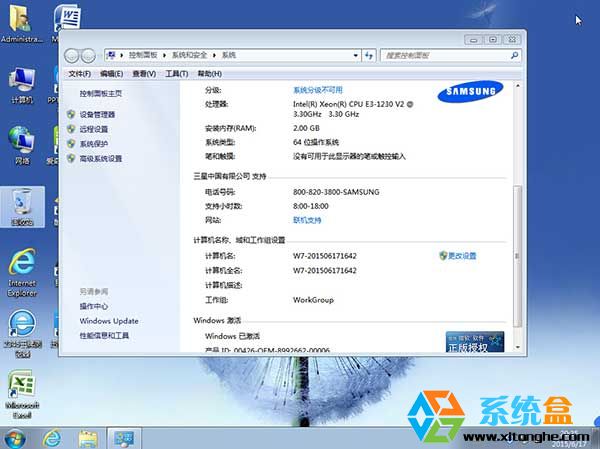Click the shield icon beside 更改设置
Viewport: 600px width, 449px height.
coord(443,256)
